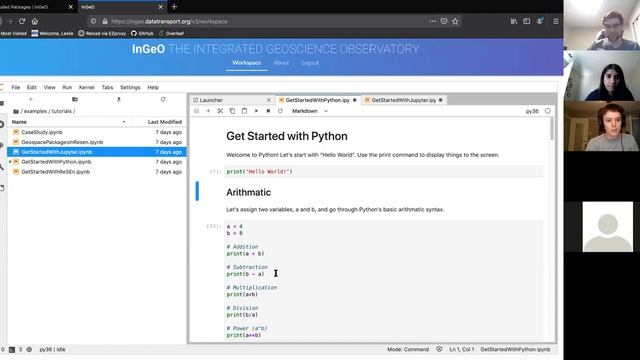Open the Overleaf bookmark
Screen dimensions: 640x360
pos(171,33)
